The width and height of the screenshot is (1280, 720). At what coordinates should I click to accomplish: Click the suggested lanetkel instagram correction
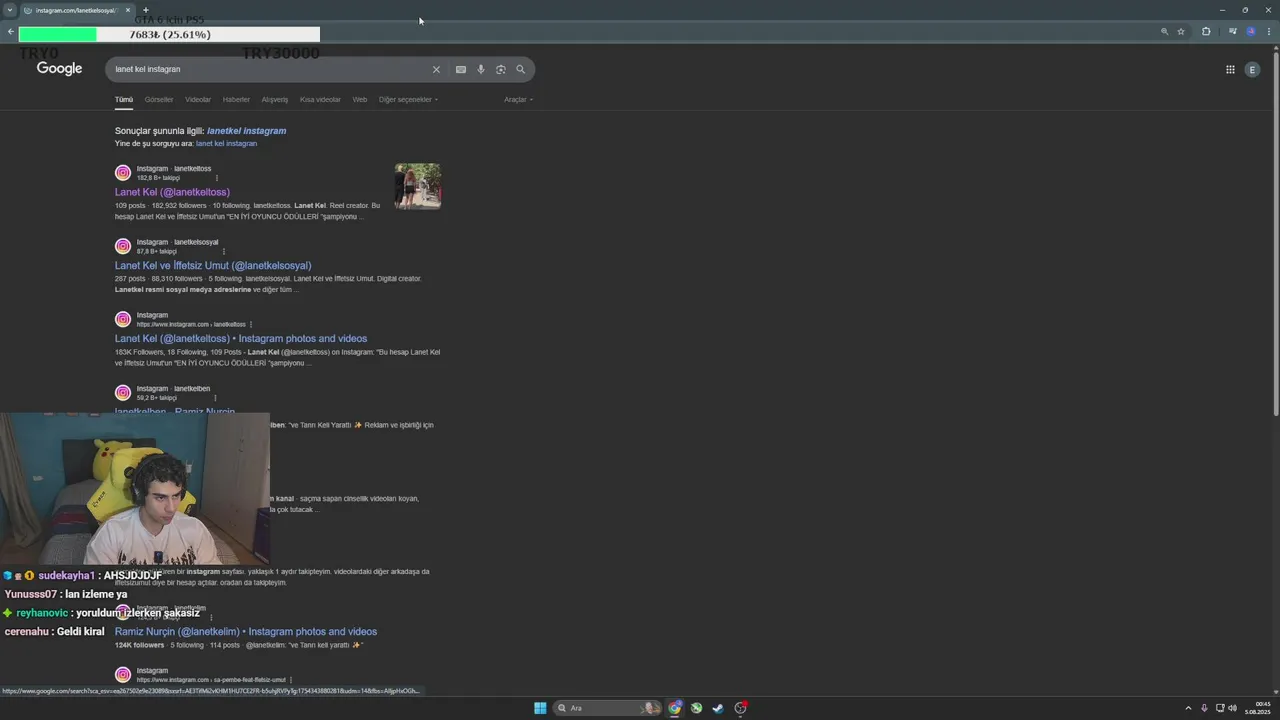tap(246, 131)
